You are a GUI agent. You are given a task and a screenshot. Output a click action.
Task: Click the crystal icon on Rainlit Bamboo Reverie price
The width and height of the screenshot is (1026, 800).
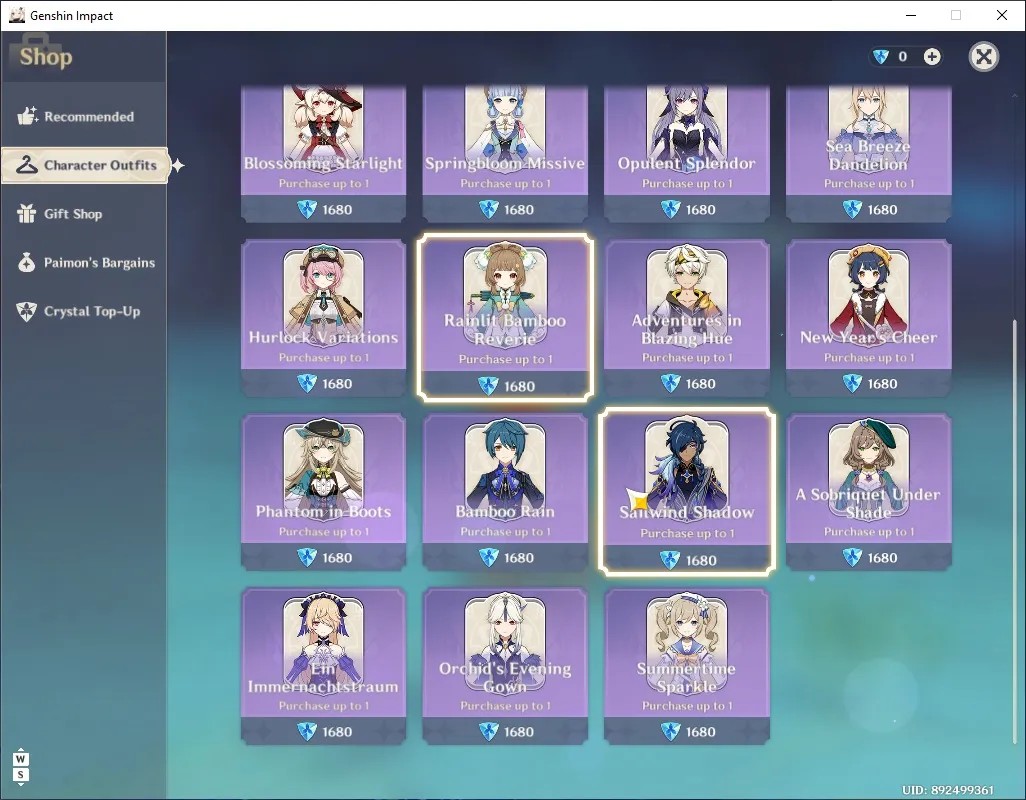[x=488, y=386]
